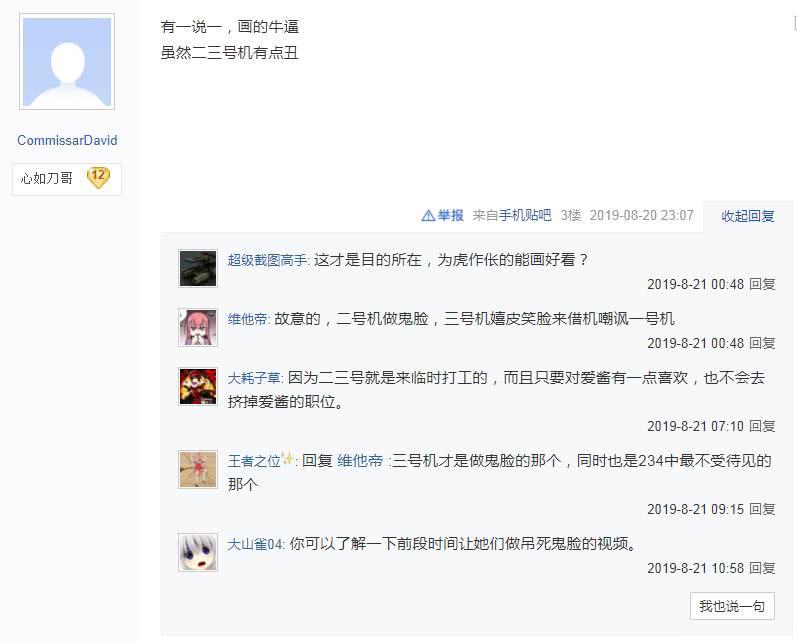Click 王者之位's avatar thumbnail
Image resolution: width=797 pixels, height=642 pixels.
coord(198,469)
